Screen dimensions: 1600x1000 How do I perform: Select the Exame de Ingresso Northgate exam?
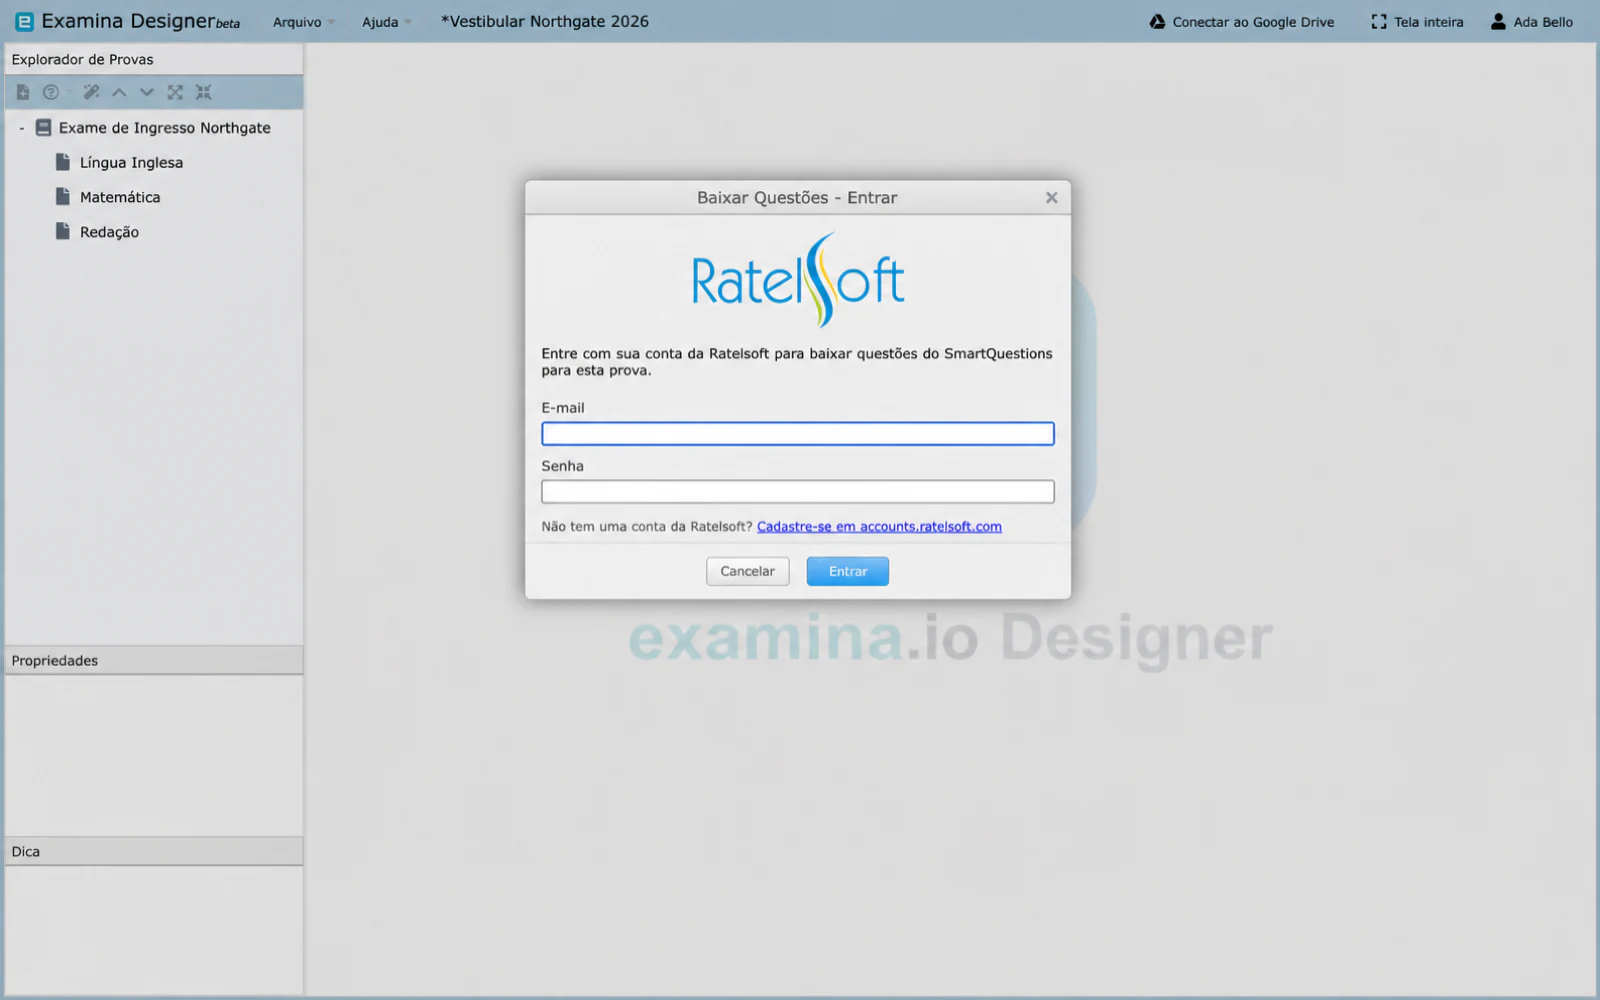164,128
